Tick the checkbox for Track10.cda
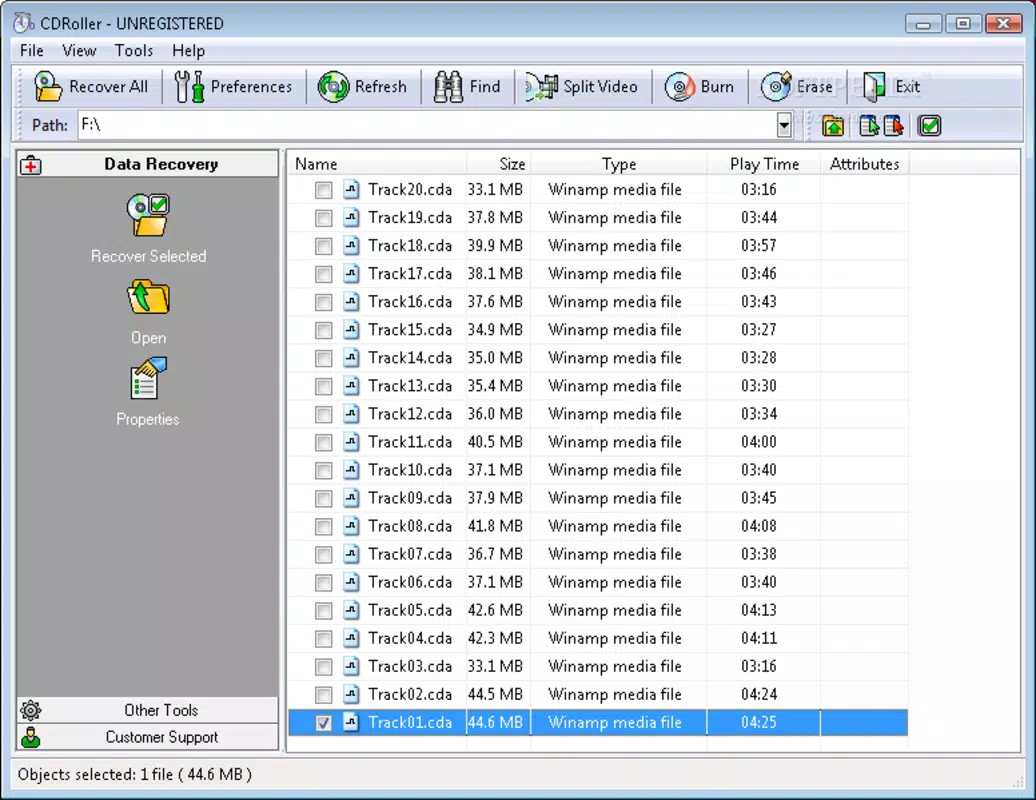This screenshot has width=1036, height=800. tap(323, 470)
